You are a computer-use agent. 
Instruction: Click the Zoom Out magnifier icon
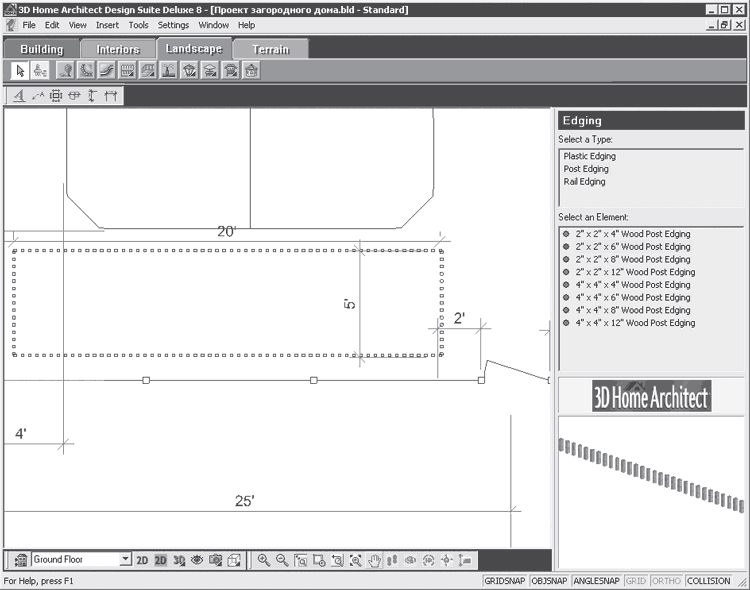[282, 560]
